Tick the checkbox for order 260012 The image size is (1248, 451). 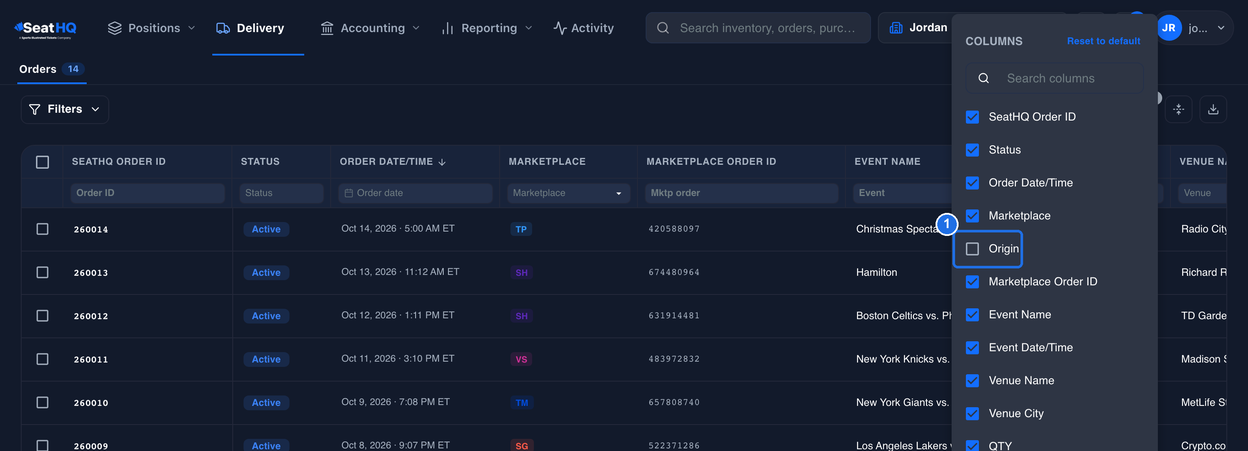(x=42, y=315)
